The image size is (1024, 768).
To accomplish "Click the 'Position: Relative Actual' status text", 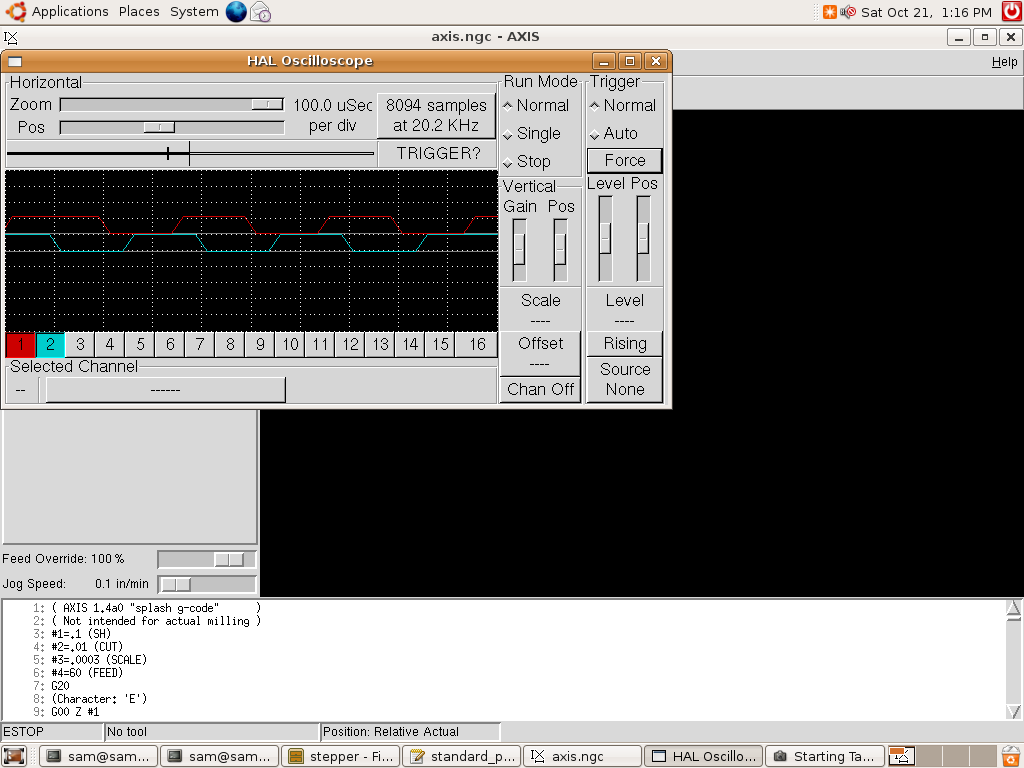I will pos(391,731).
